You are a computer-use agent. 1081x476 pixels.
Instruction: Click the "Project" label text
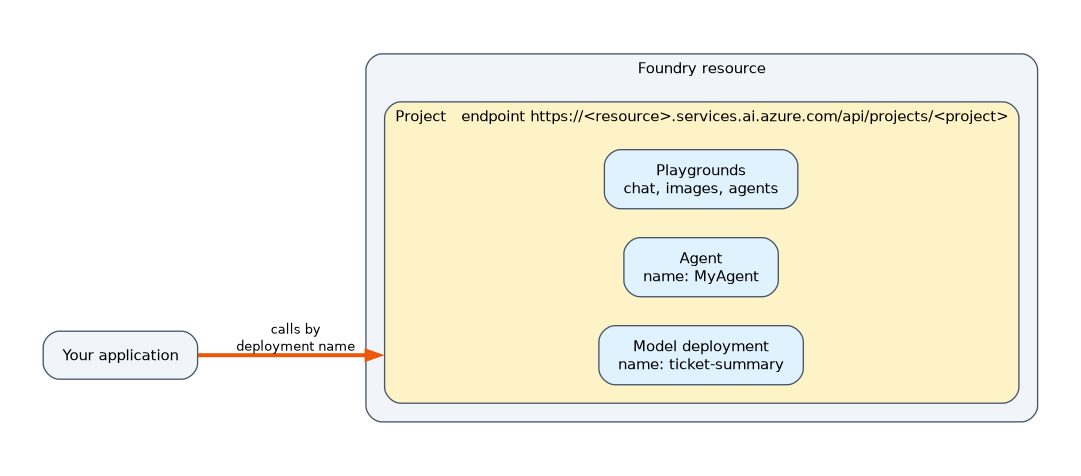(x=421, y=117)
